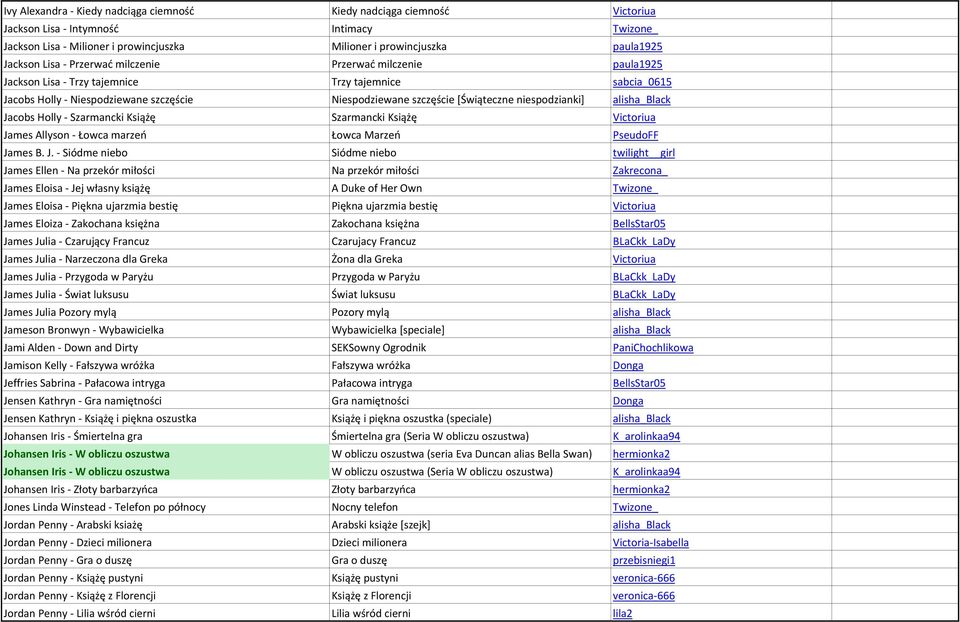Open the Victoria-Isabella link
The image size is (960, 622).
click(x=651, y=544)
